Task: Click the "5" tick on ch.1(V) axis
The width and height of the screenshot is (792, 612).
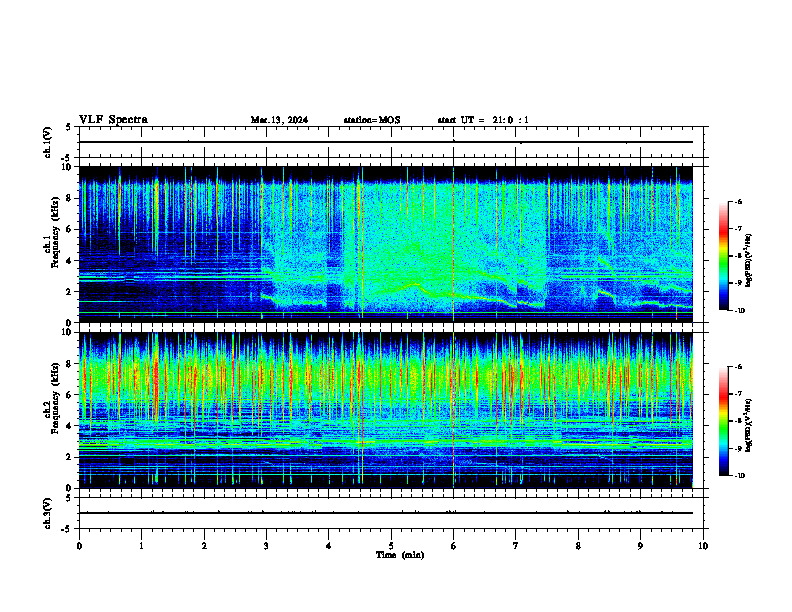Action: tap(69, 127)
